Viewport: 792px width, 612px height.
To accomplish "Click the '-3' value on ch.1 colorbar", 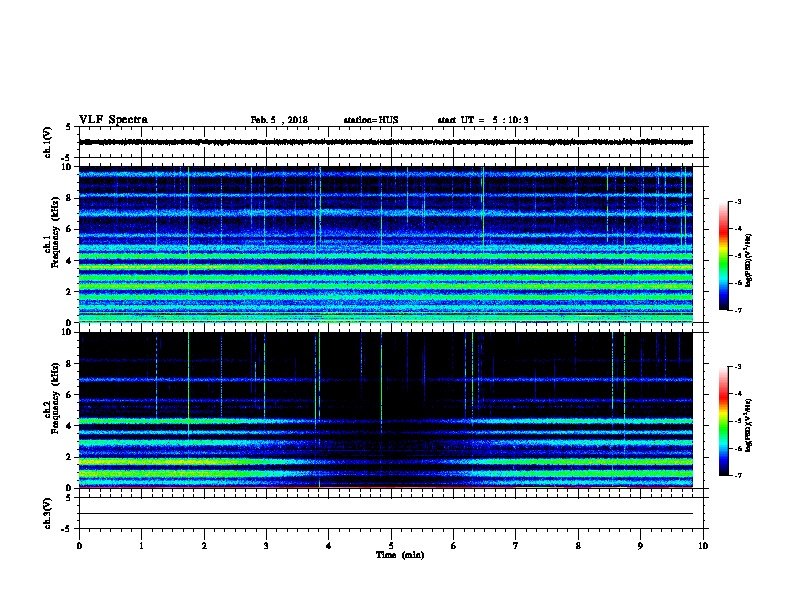I will (737, 201).
